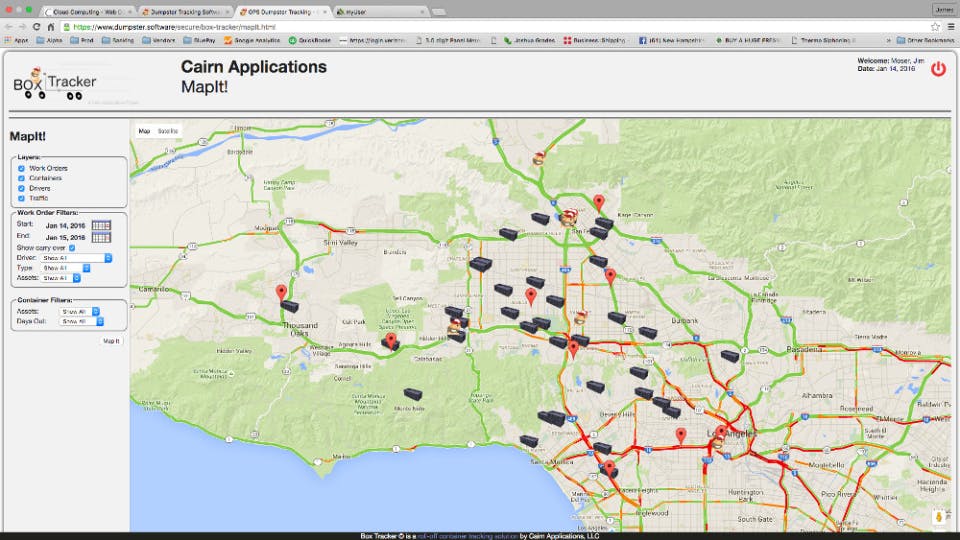Toggle the Traffic layer checkbox
The height and width of the screenshot is (540, 960).
pyautogui.click(x=21, y=198)
